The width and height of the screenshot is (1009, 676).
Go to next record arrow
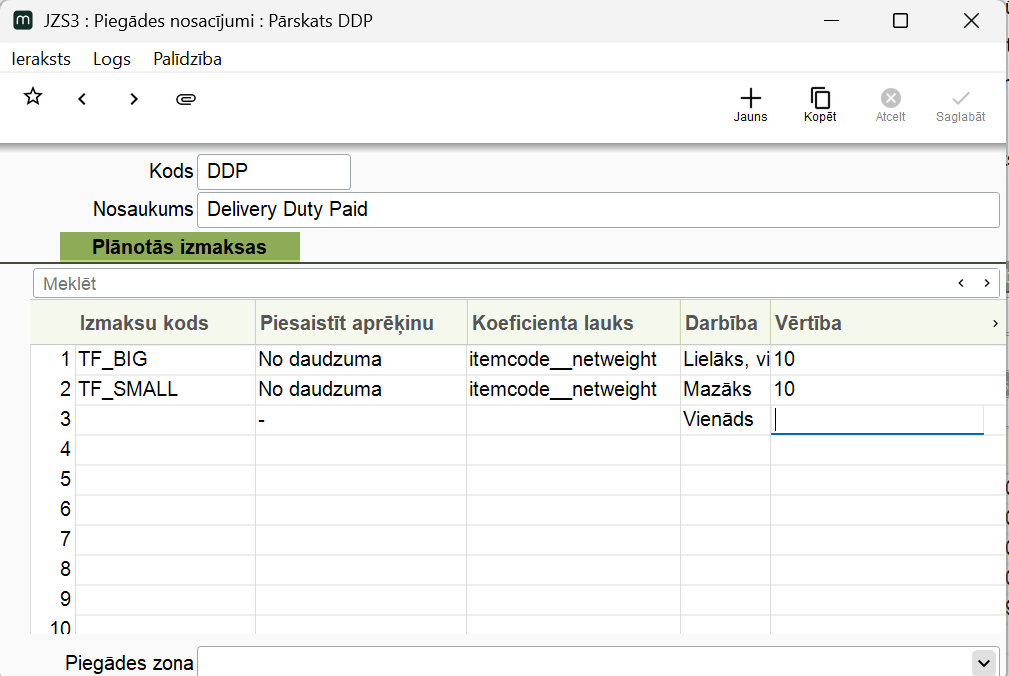coord(134,99)
